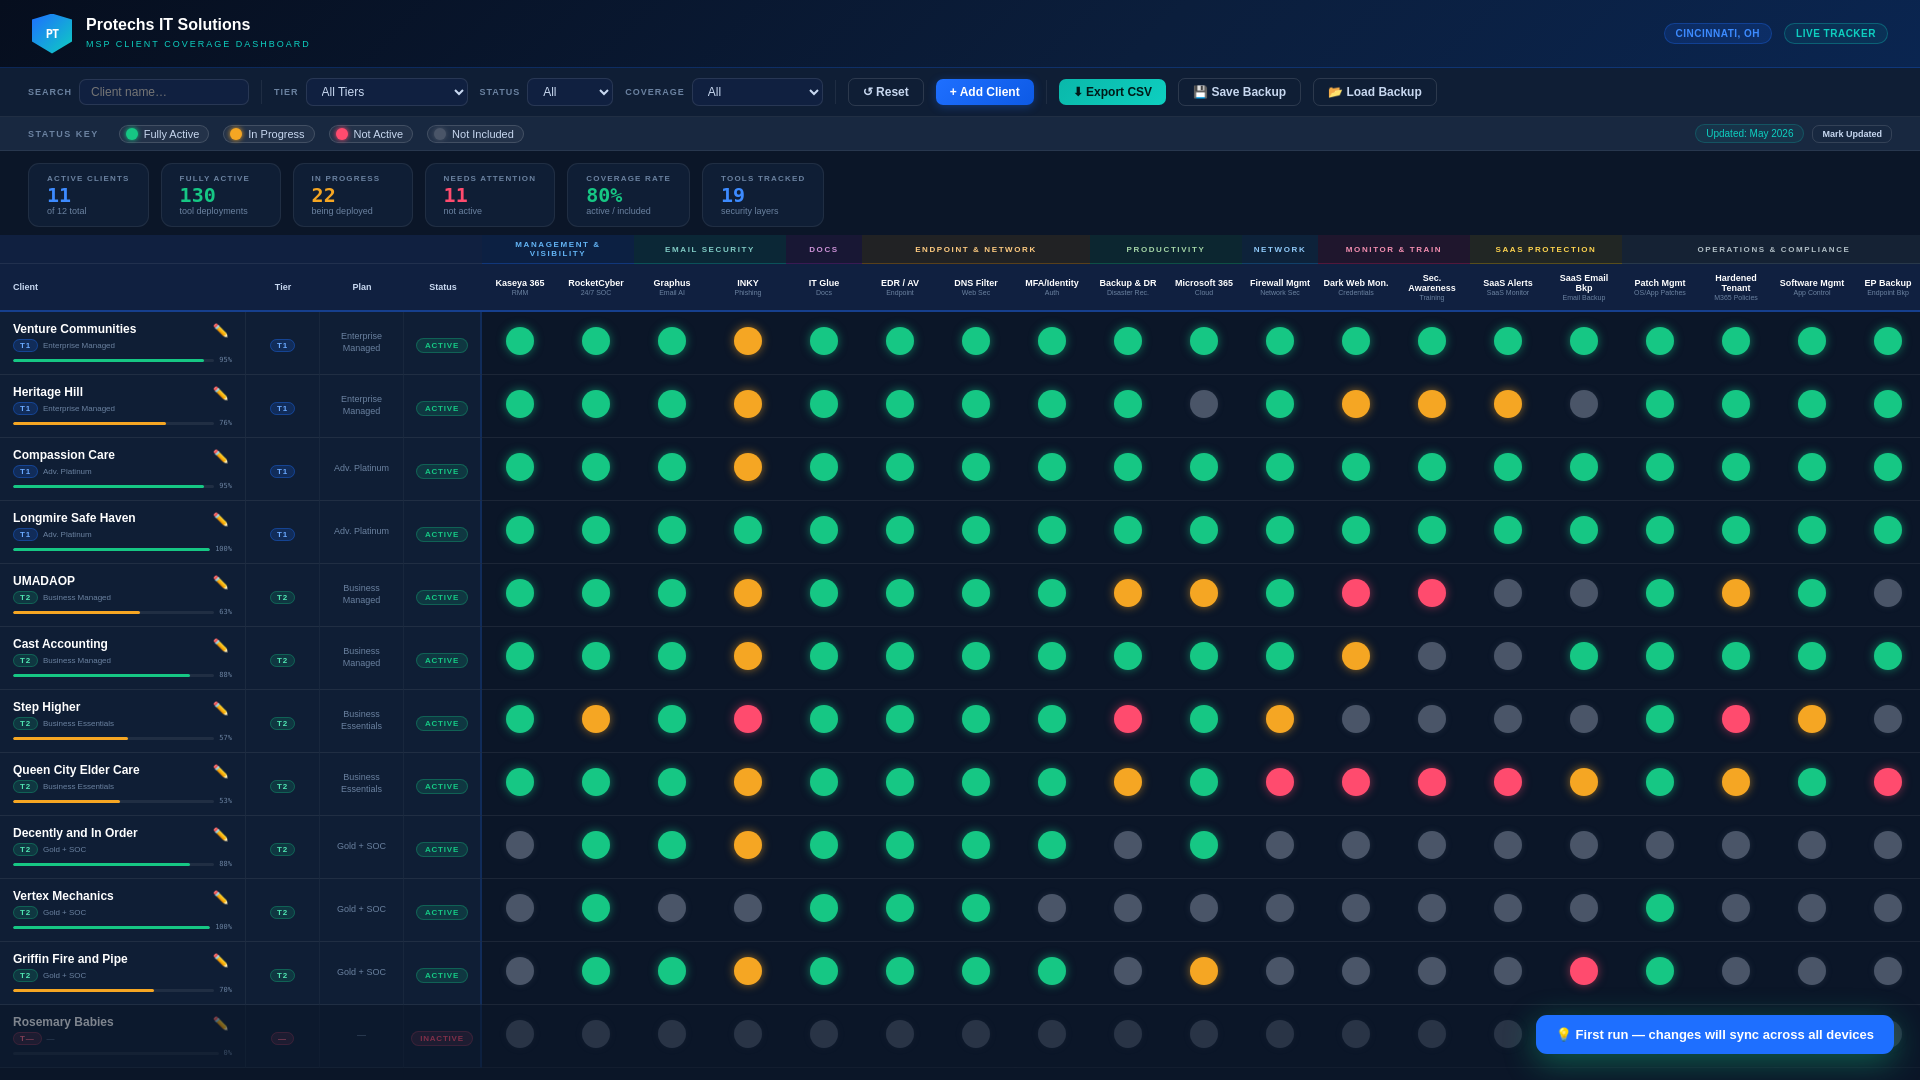Click pencil icon for Heritage Hill

(x=220, y=394)
